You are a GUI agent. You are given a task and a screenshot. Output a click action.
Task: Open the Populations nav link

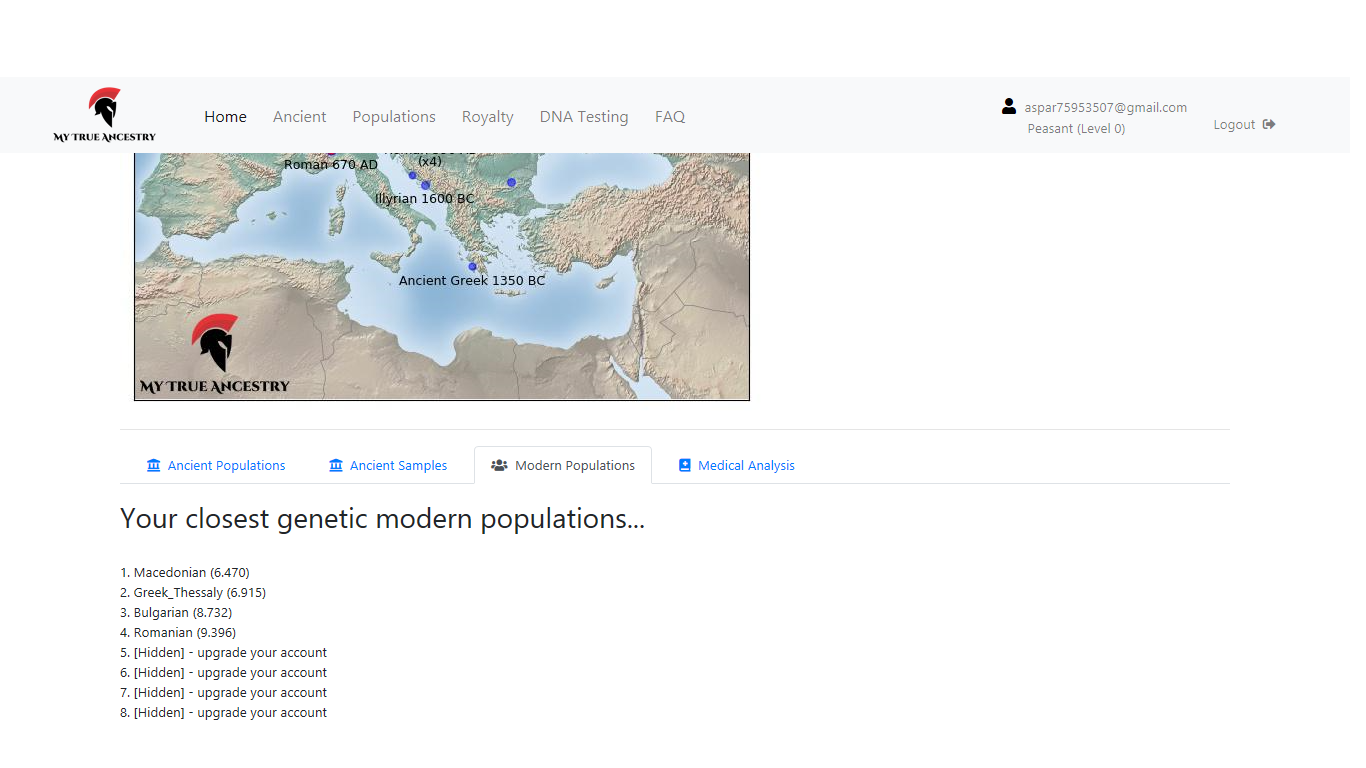pyautogui.click(x=394, y=116)
